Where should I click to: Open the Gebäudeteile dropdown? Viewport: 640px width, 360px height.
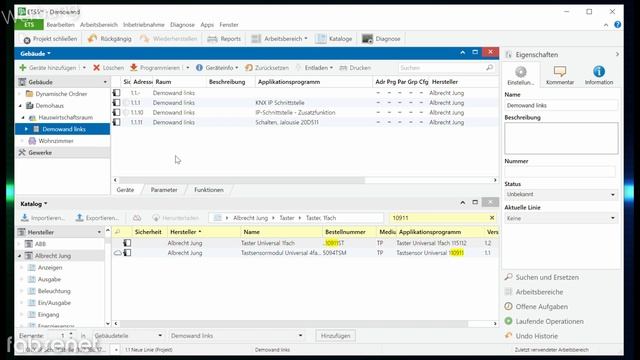[x=128, y=336]
